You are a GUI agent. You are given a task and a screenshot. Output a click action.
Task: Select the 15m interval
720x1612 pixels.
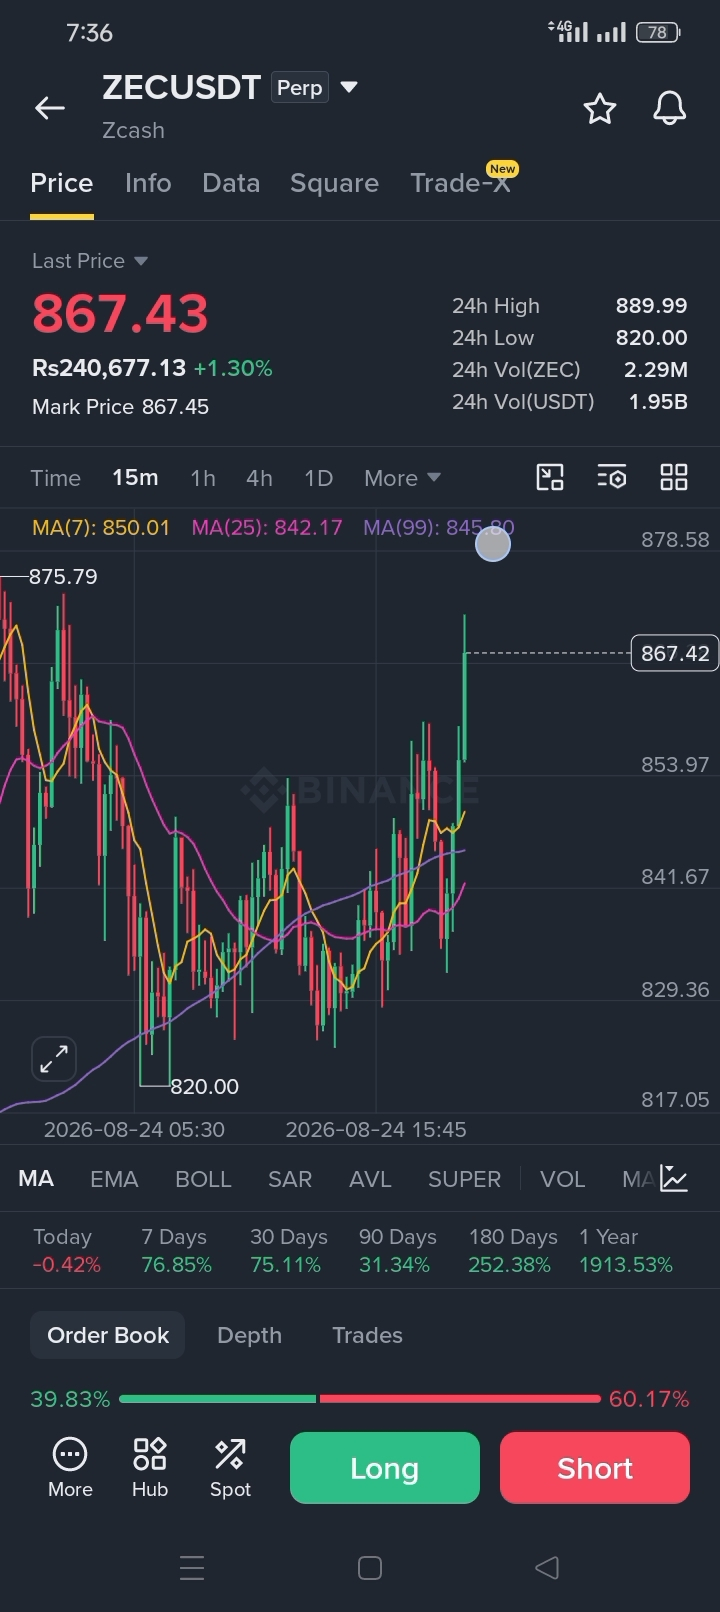pyautogui.click(x=135, y=478)
